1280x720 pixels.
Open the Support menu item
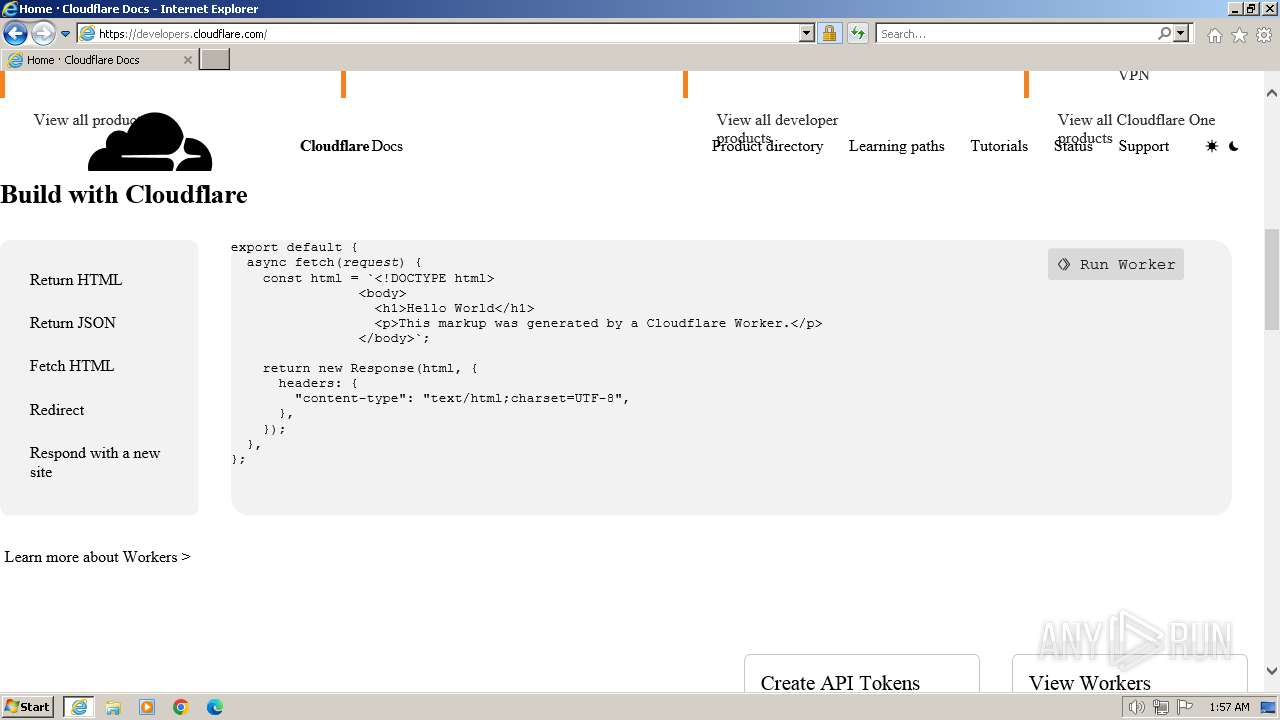point(1144,146)
